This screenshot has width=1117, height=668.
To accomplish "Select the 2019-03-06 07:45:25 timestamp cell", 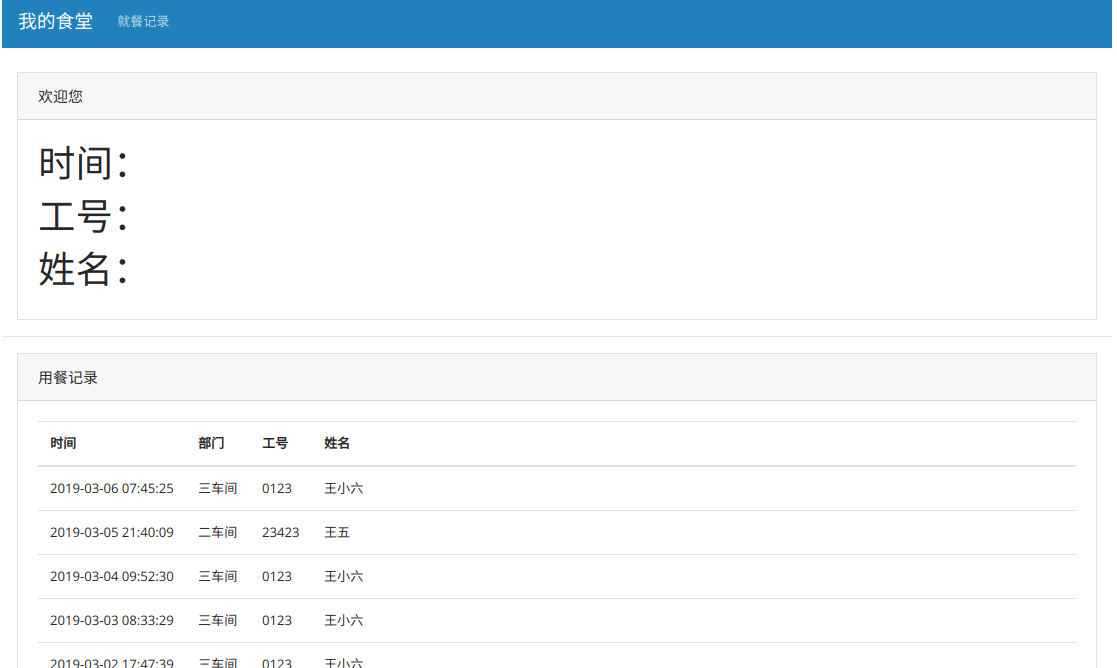I will [x=111, y=489].
